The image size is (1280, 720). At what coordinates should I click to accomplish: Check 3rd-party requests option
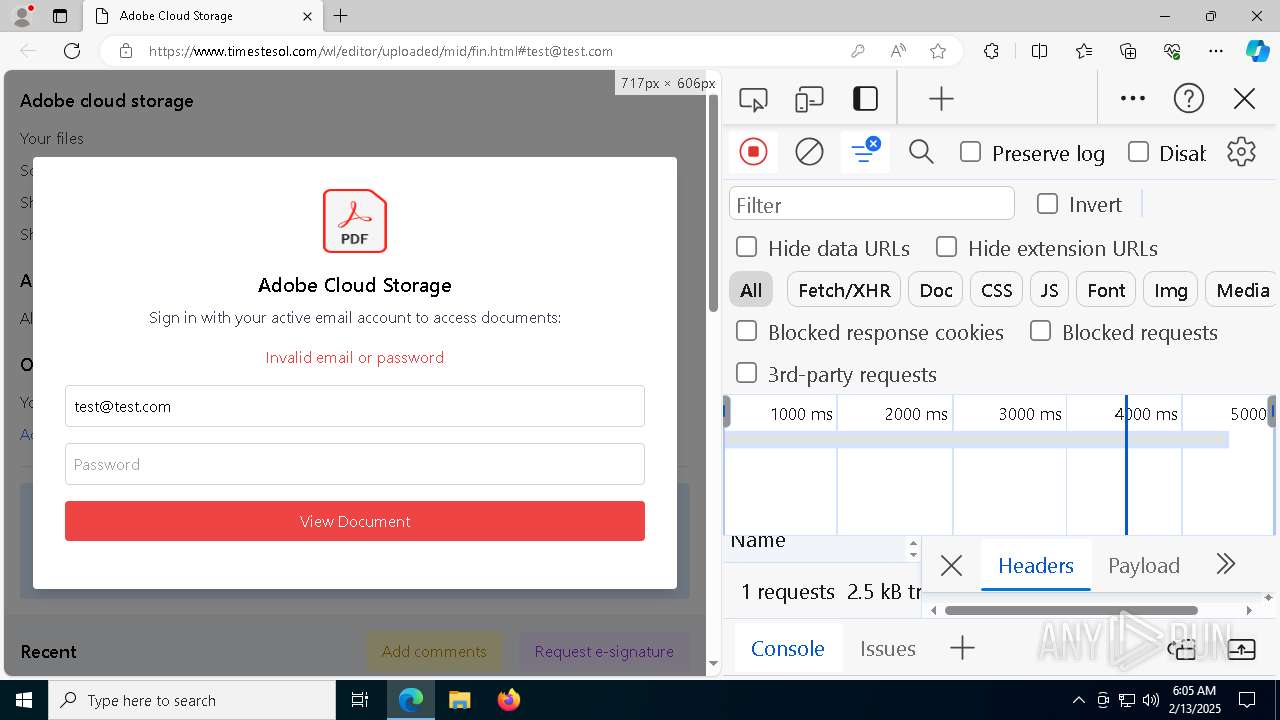[746, 373]
